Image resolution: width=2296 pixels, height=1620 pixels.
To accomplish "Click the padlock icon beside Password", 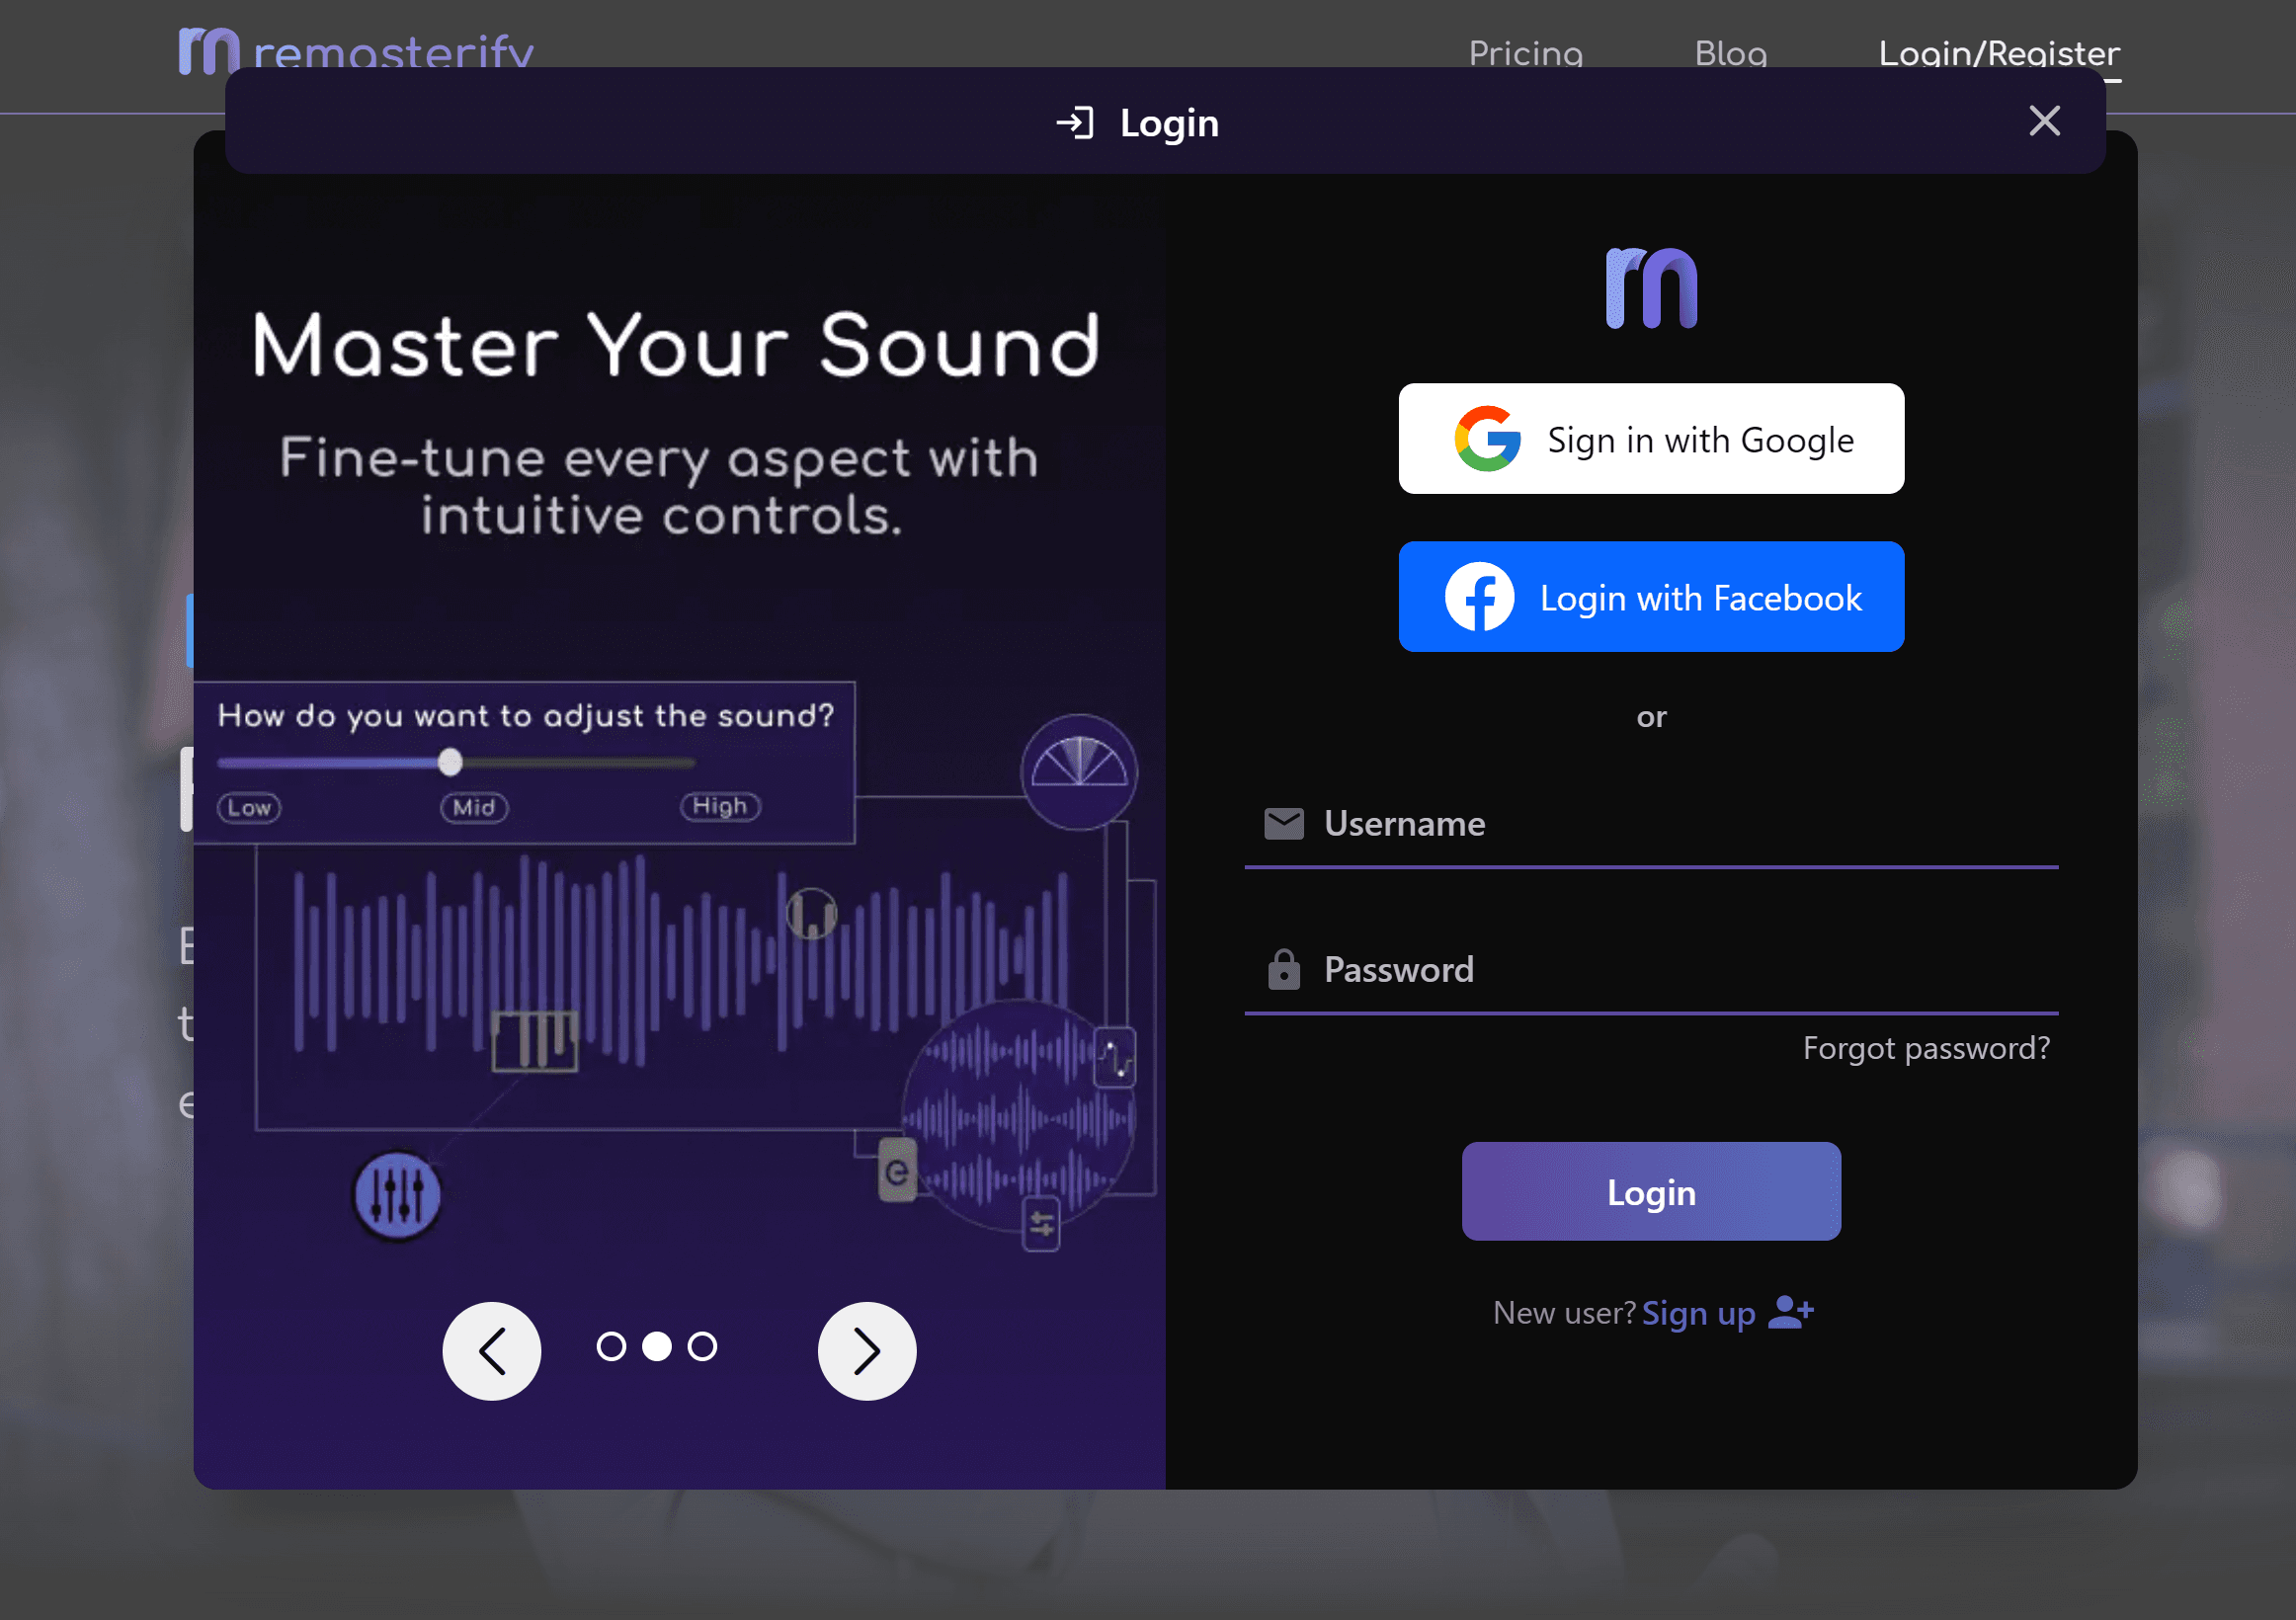I will point(1283,969).
